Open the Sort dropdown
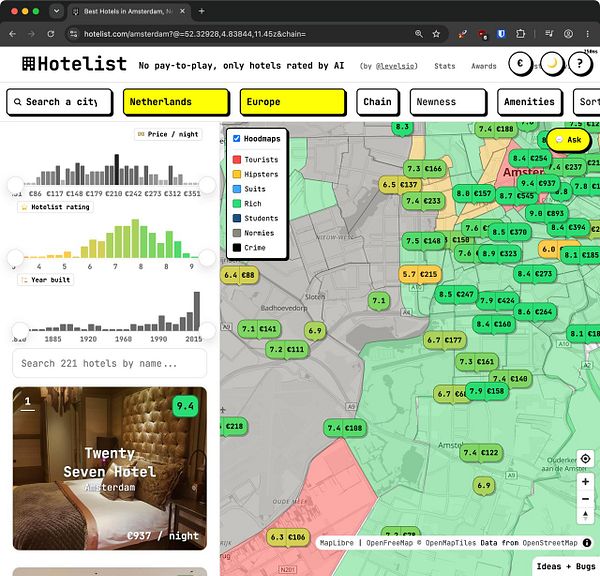The width and height of the screenshot is (600, 576). pos(587,102)
